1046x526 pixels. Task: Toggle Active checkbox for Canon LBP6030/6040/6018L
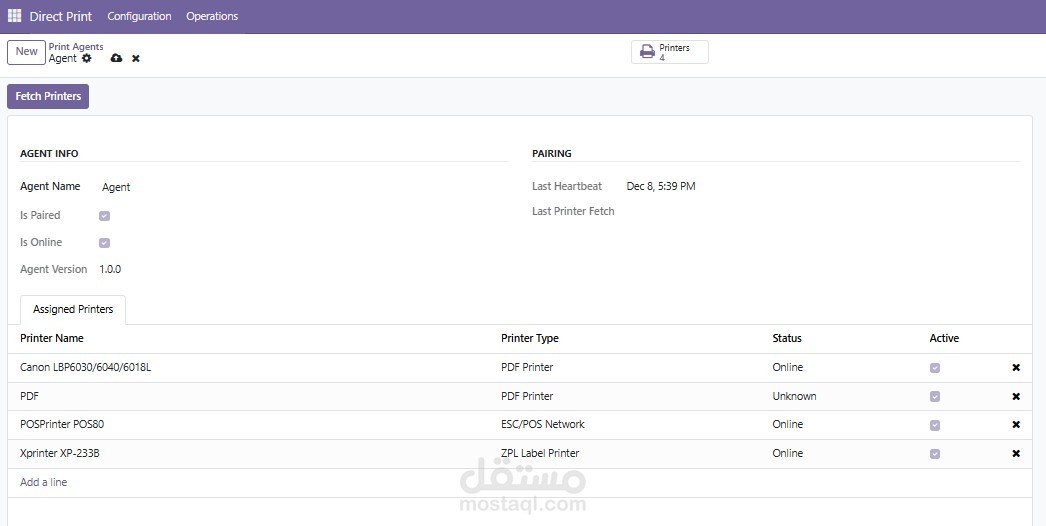click(935, 368)
